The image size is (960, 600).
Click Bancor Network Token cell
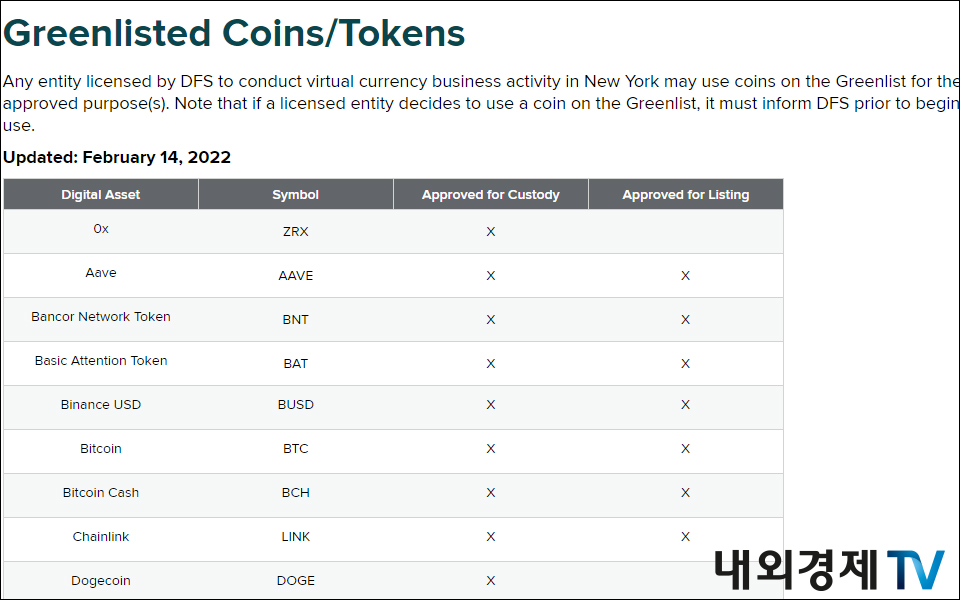(x=101, y=317)
